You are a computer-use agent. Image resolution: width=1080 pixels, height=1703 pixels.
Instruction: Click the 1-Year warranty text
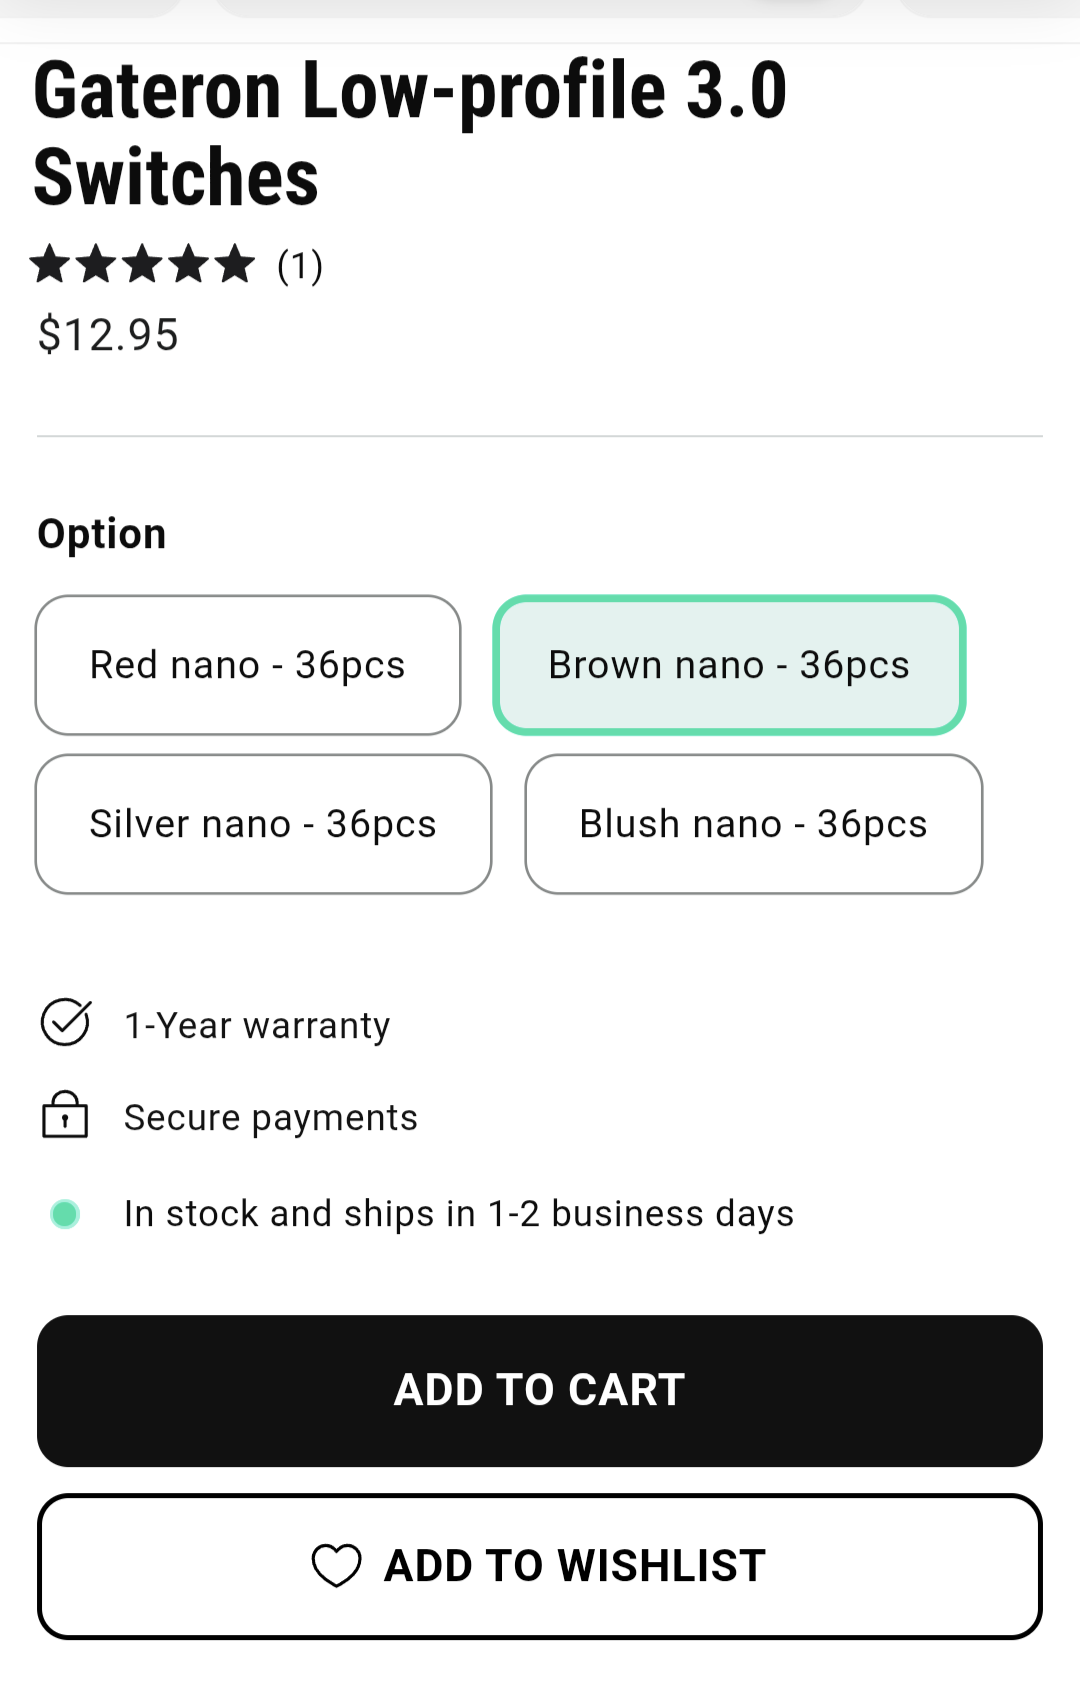[257, 1026]
